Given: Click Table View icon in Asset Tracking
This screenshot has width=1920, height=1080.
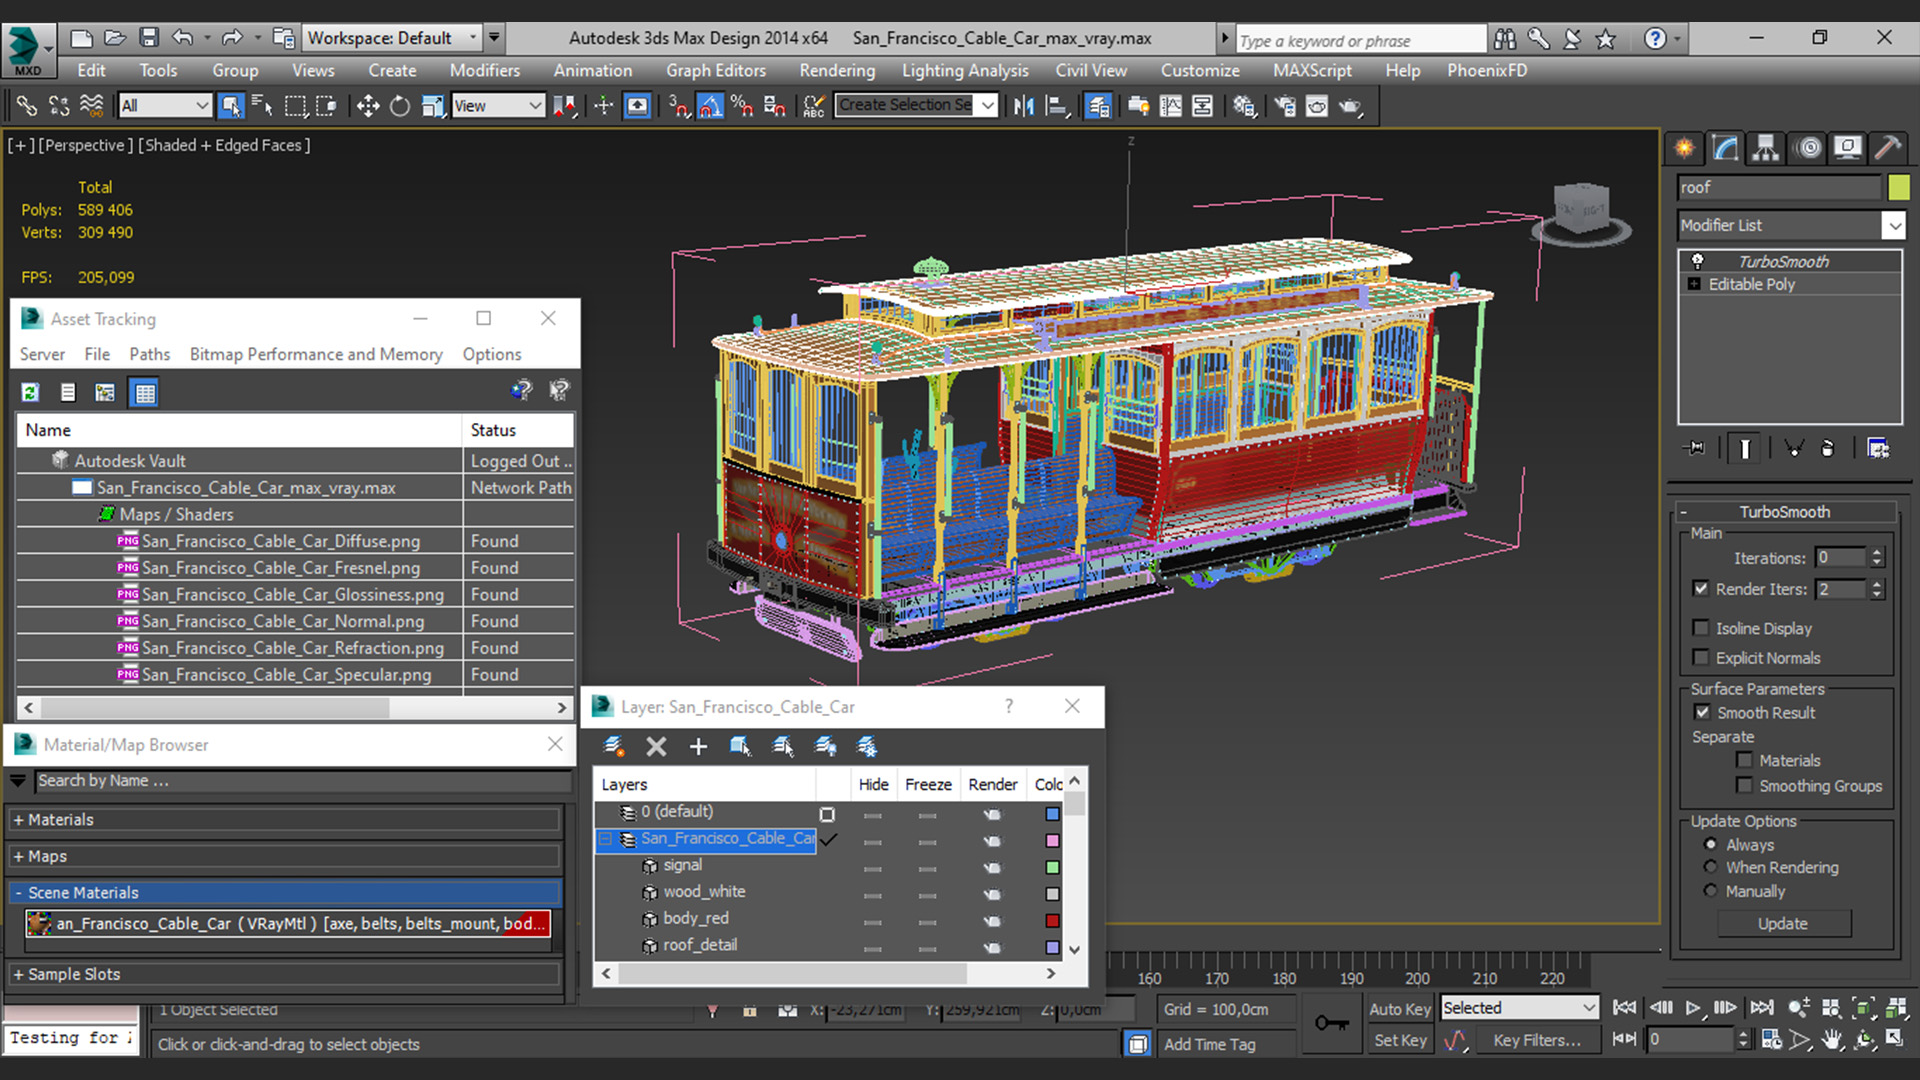Looking at the screenshot, I should click(x=145, y=392).
